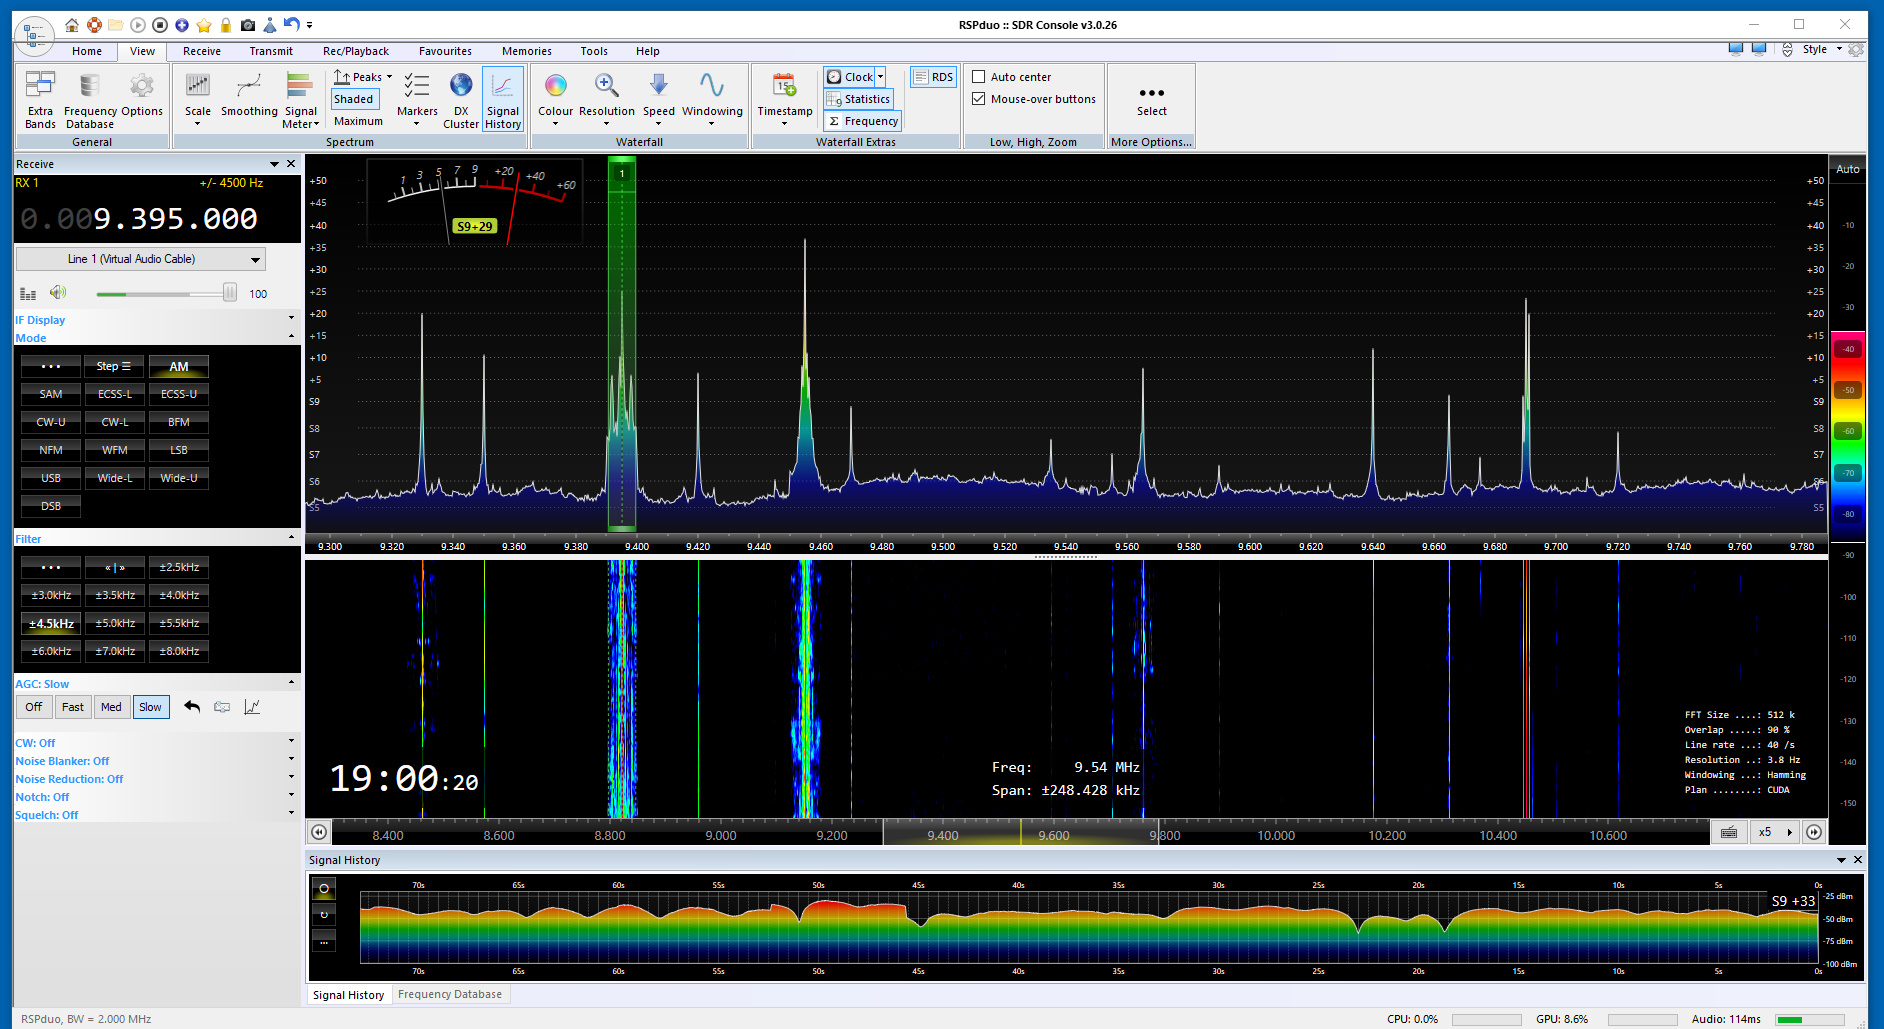Screen dimensions: 1884x1029
Task: Click the Windowing waterfall icon
Action: pos(711,88)
